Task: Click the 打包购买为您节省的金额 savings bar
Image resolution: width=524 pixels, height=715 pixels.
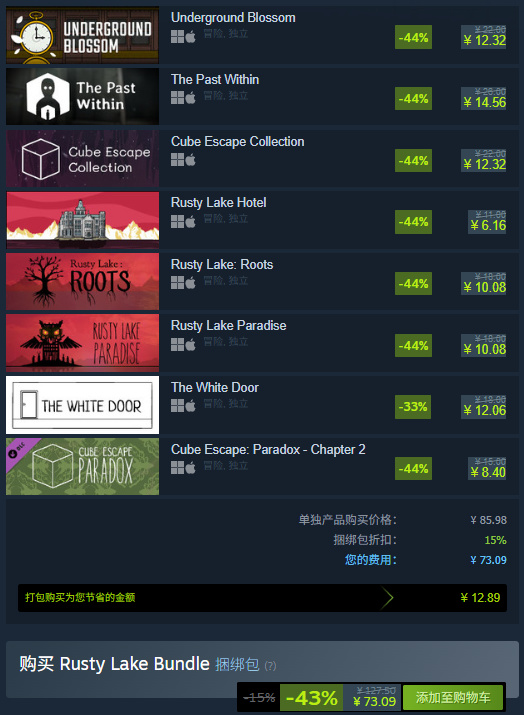Action: pos(262,598)
